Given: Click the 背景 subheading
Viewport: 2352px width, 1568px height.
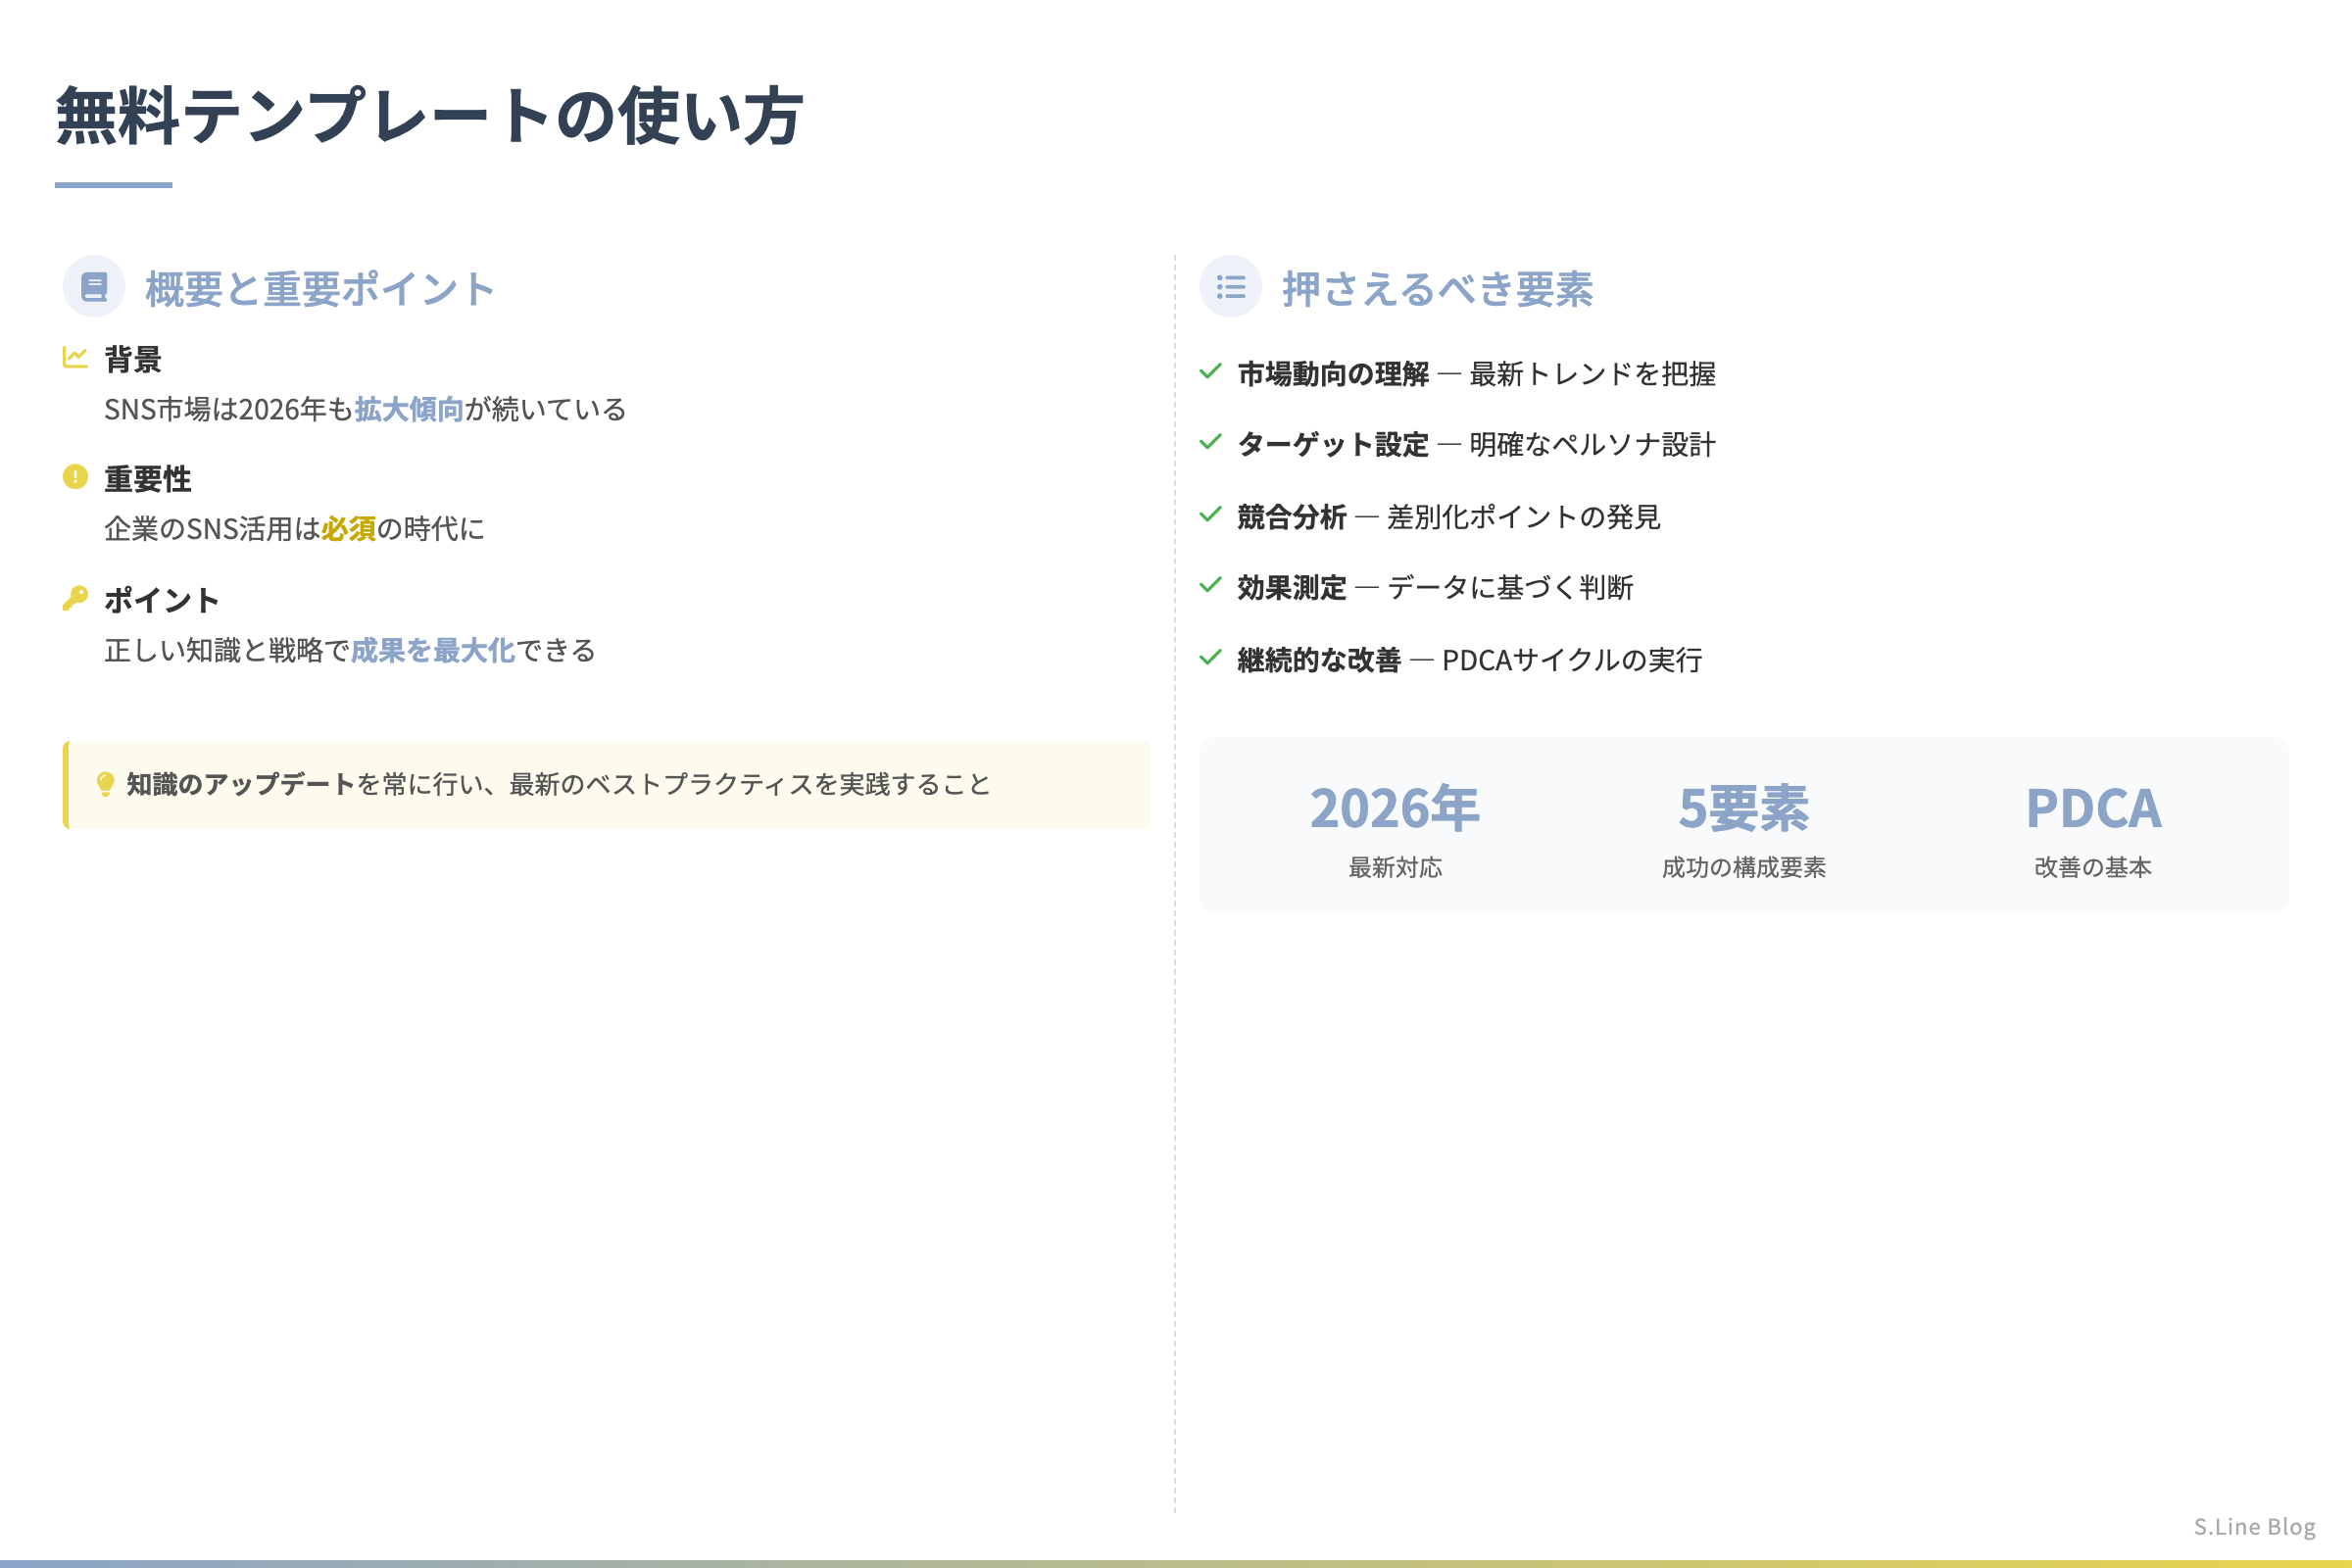Looking at the screenshot, I should pos(133,359).
